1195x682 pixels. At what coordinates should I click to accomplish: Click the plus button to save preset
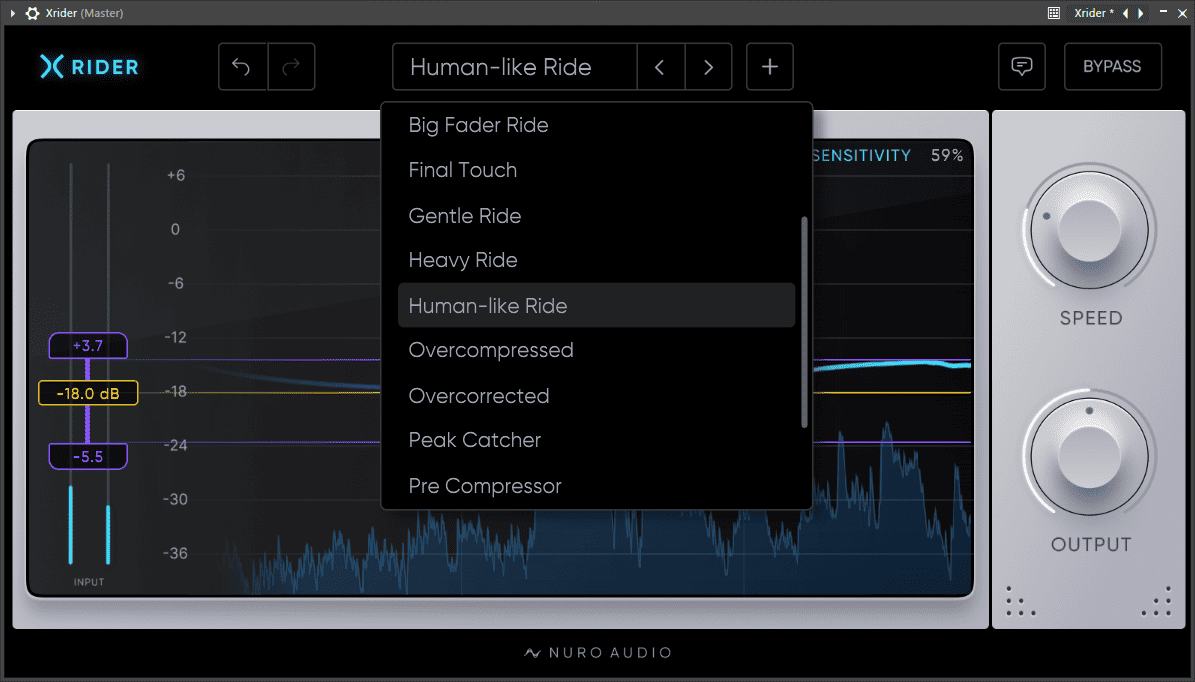(x=770, y=67)
